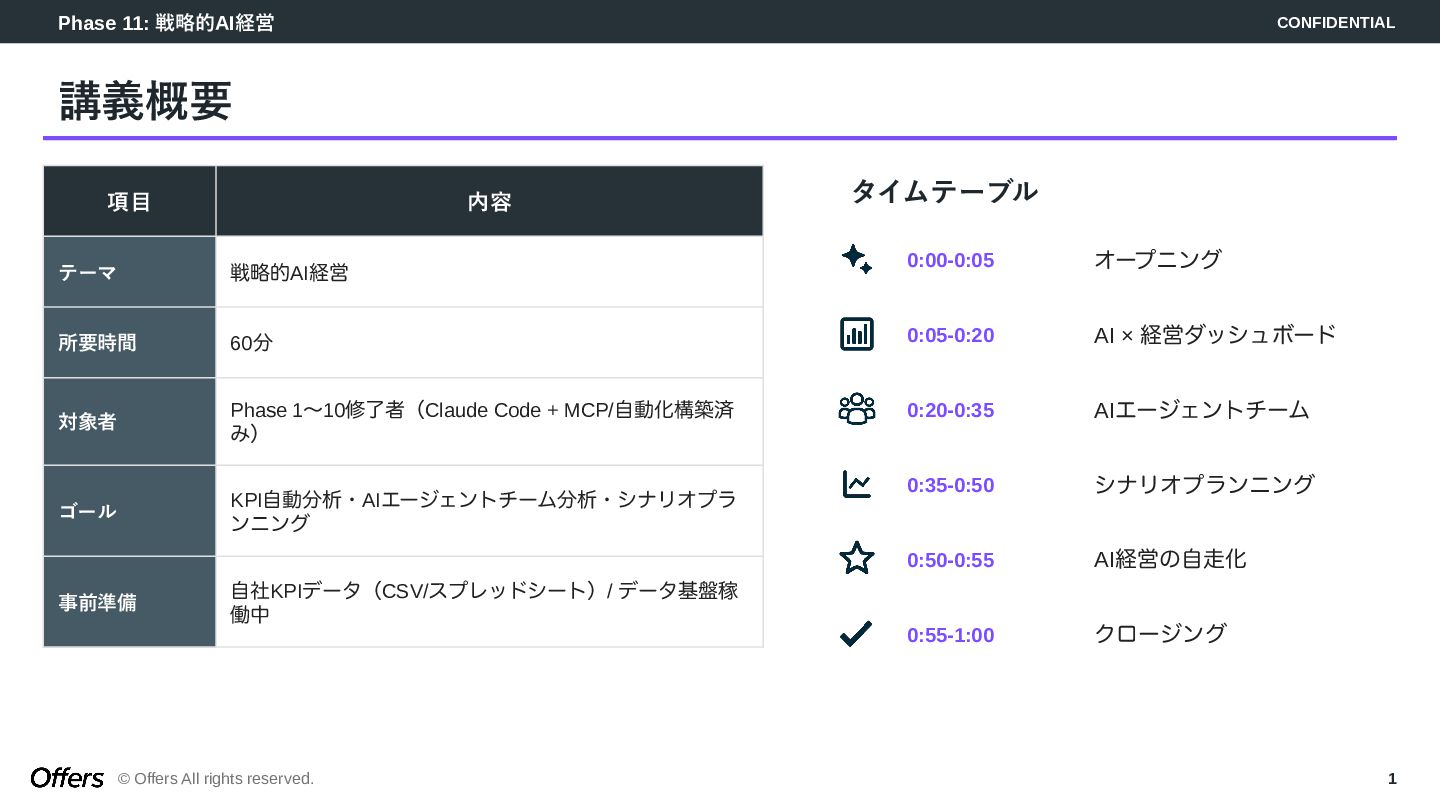Click the people group team icon
The width and height of the screenshot is (1440, 810).
[856, 409]
